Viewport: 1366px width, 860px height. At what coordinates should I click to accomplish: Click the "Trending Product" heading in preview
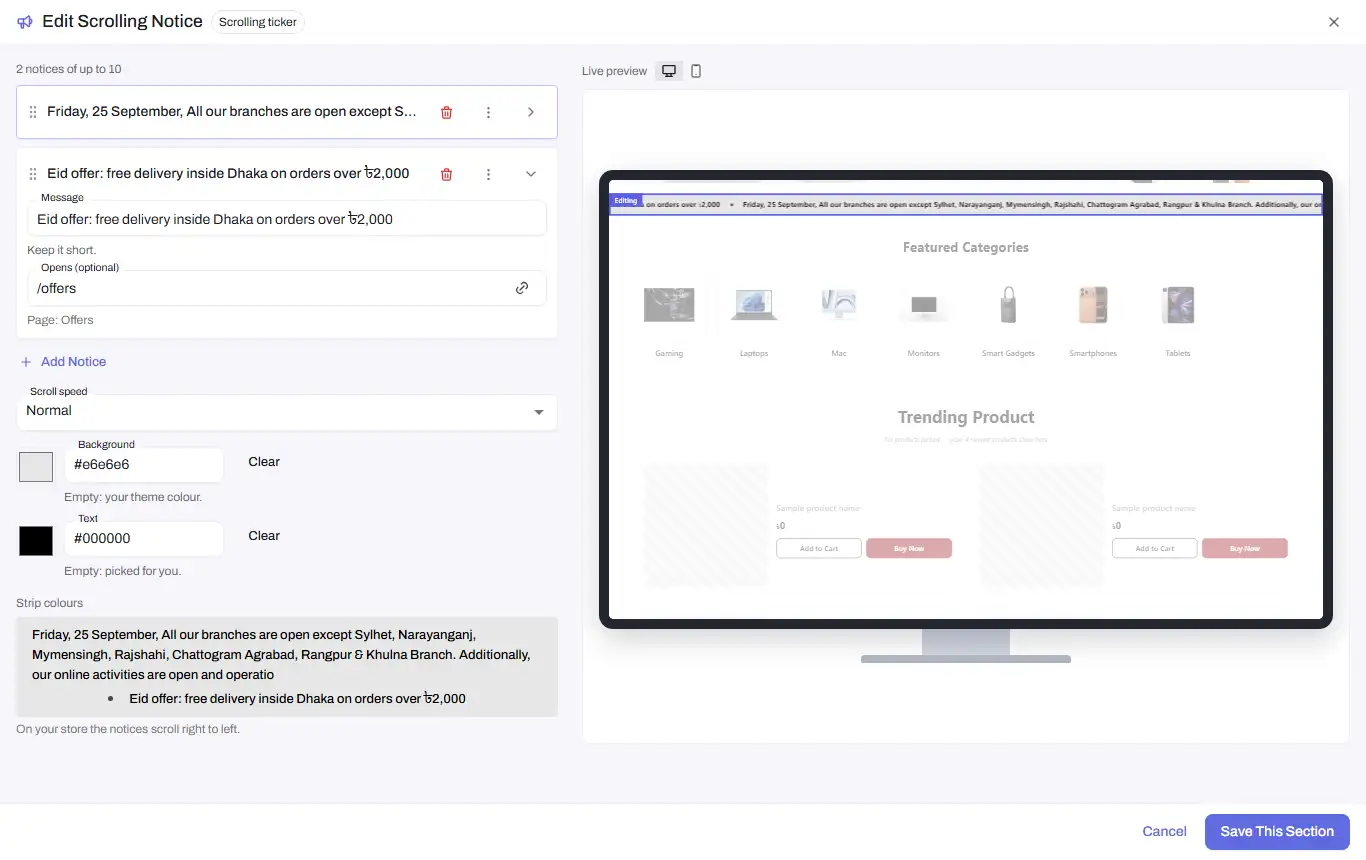966,417
